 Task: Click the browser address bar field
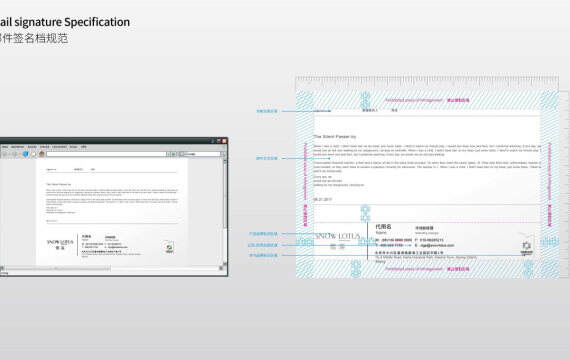click(x=106, y=154)
